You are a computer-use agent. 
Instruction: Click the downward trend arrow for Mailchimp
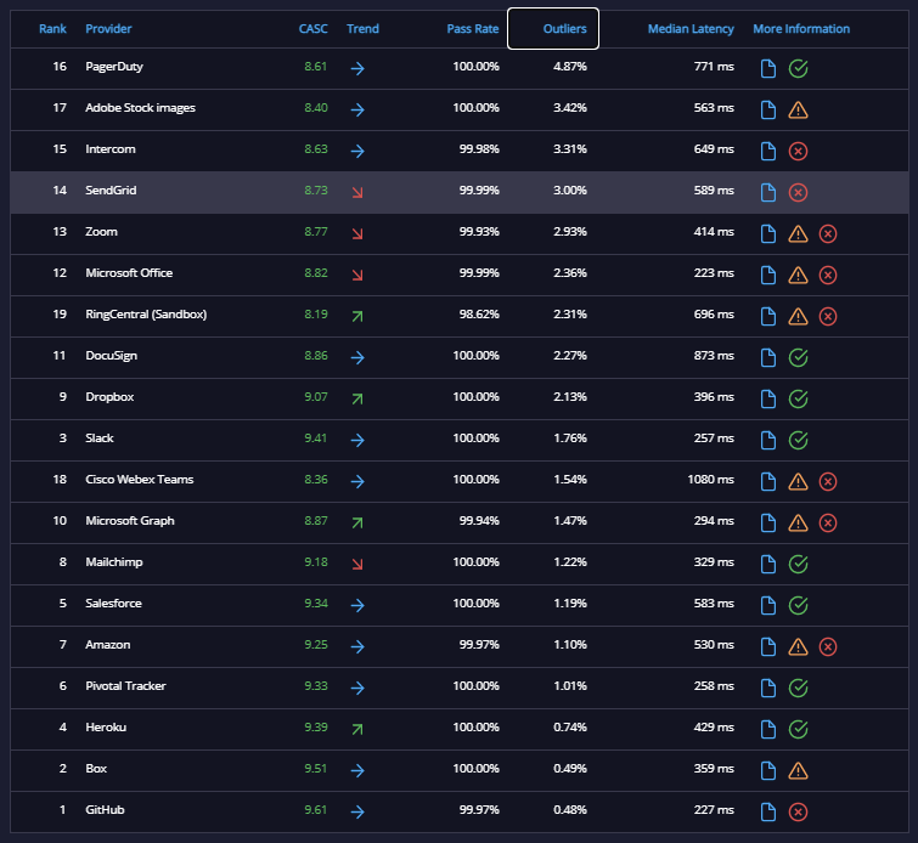[357, 564]
